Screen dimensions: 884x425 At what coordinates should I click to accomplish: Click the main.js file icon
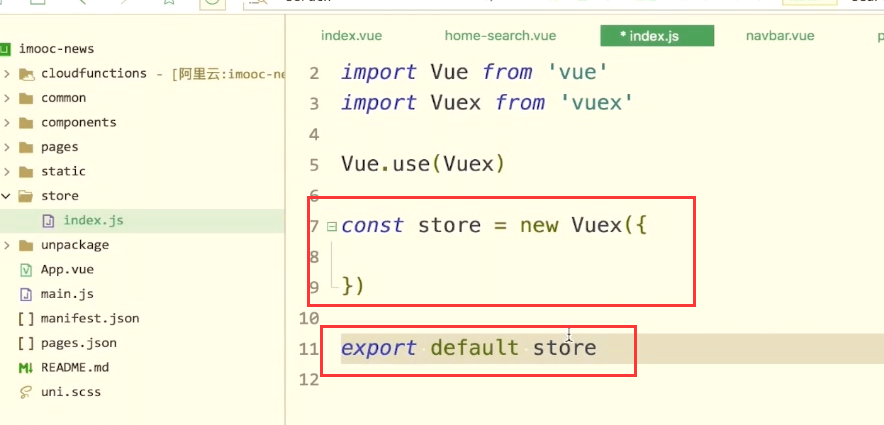coord(25,294)
